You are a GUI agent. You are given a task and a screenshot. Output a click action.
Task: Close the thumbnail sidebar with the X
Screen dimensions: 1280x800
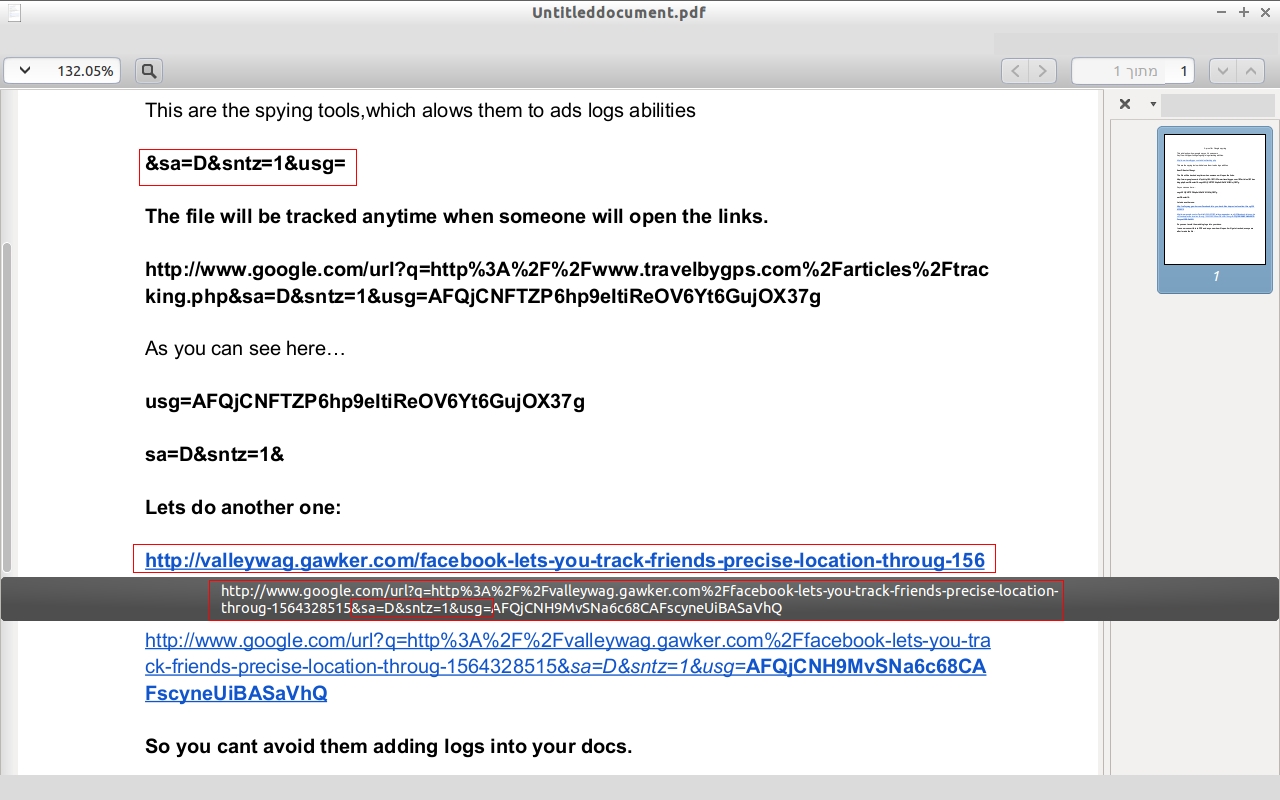point(1125,104)
